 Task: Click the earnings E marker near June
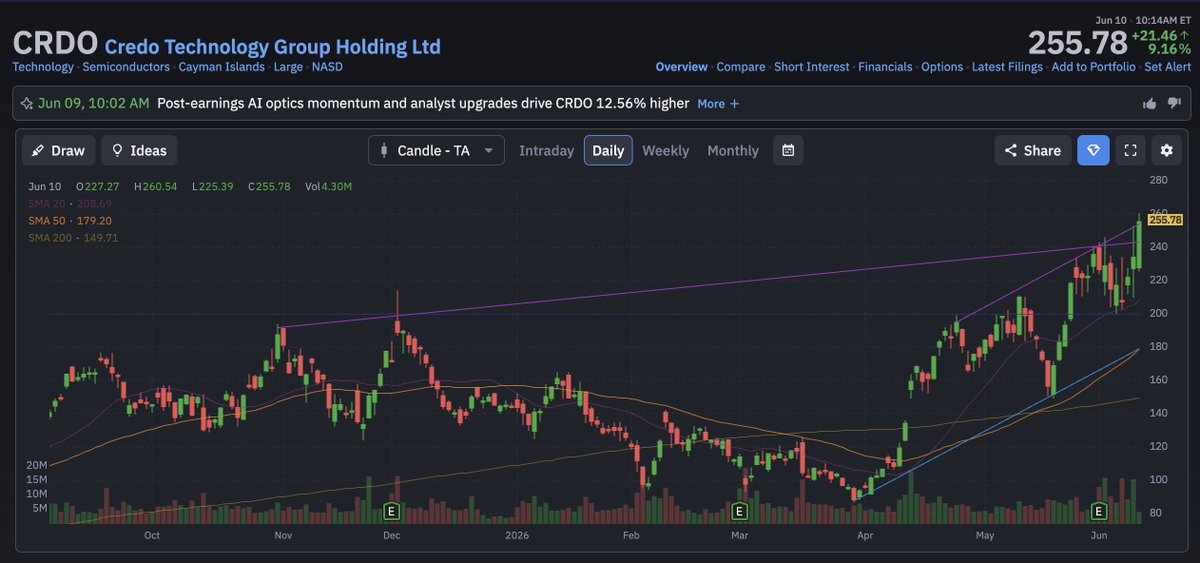coord(1098,512)
